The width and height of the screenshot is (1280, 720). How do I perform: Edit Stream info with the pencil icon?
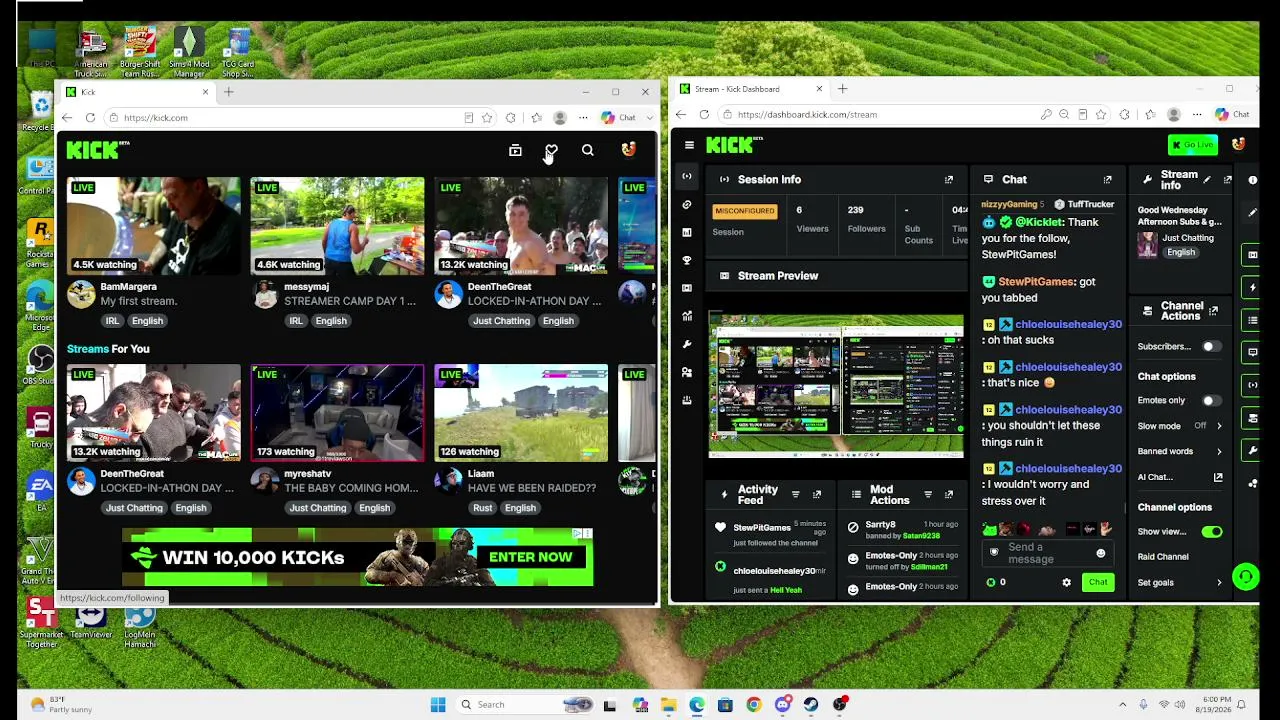pyautogui.click(x=1207, y=180)
